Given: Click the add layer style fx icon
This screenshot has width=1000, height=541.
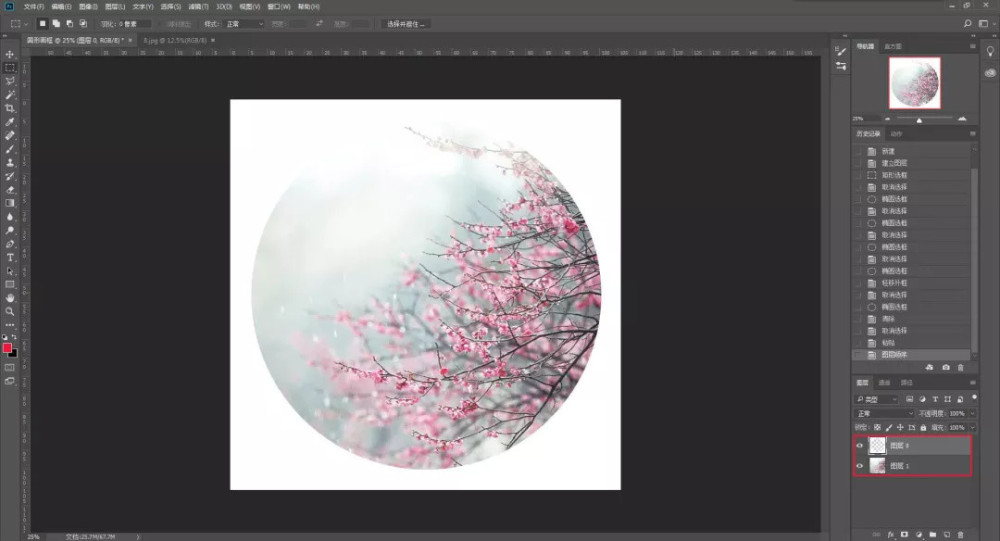Looking at the screenshot, I should (x=889, y=534).
